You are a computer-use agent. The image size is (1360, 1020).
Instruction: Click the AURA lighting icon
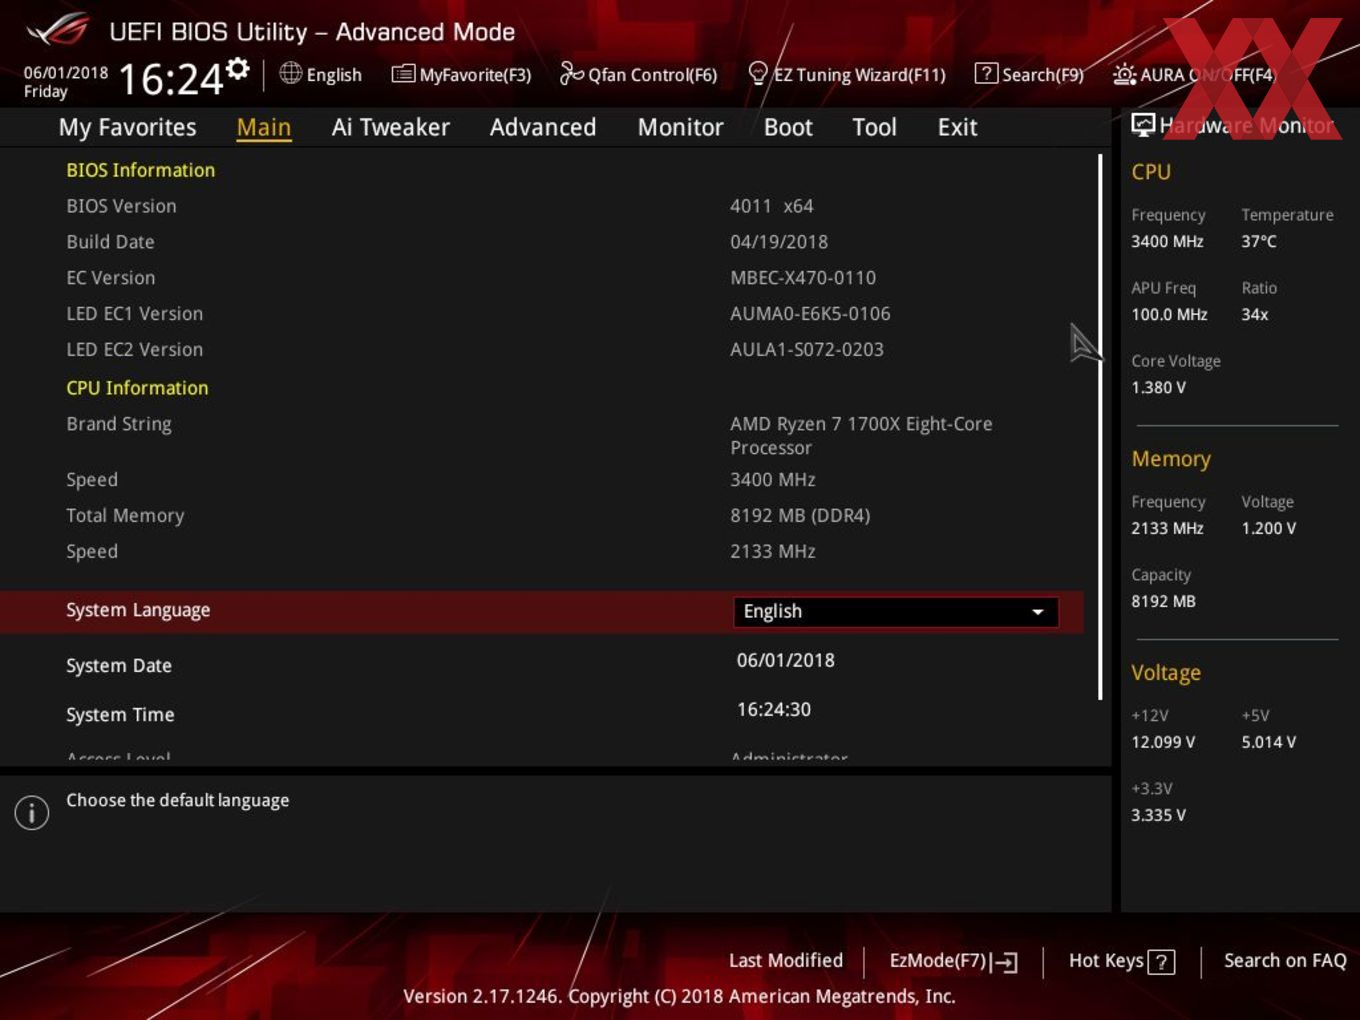click(1124, 74)
